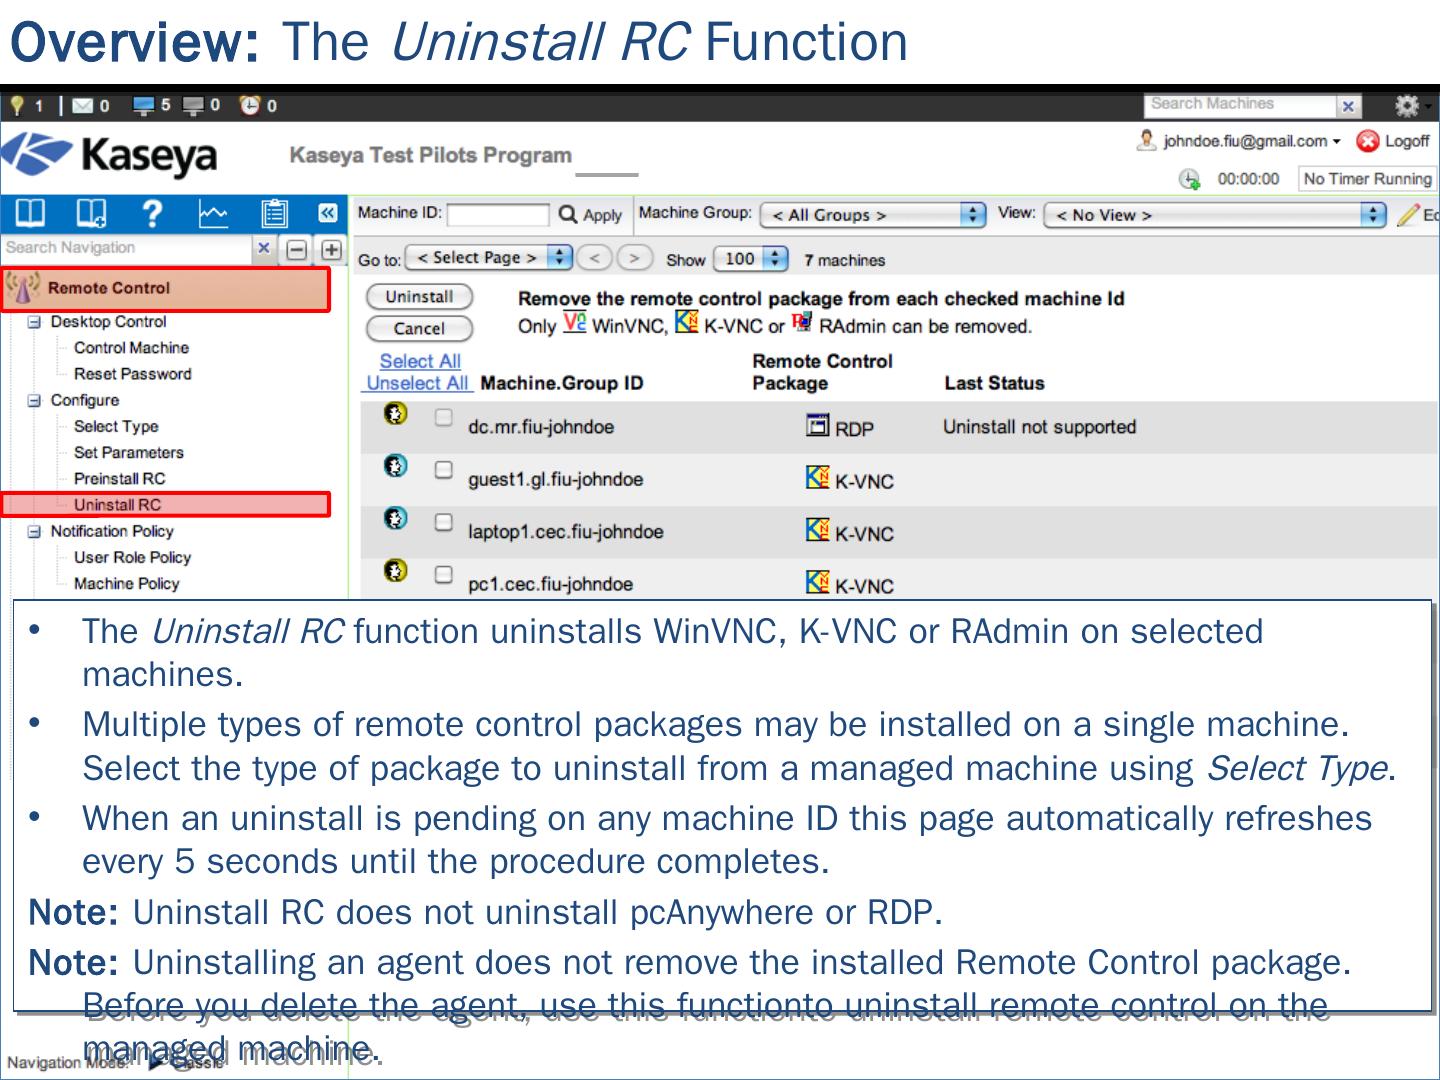Click the Logoff red icon

1367,142
